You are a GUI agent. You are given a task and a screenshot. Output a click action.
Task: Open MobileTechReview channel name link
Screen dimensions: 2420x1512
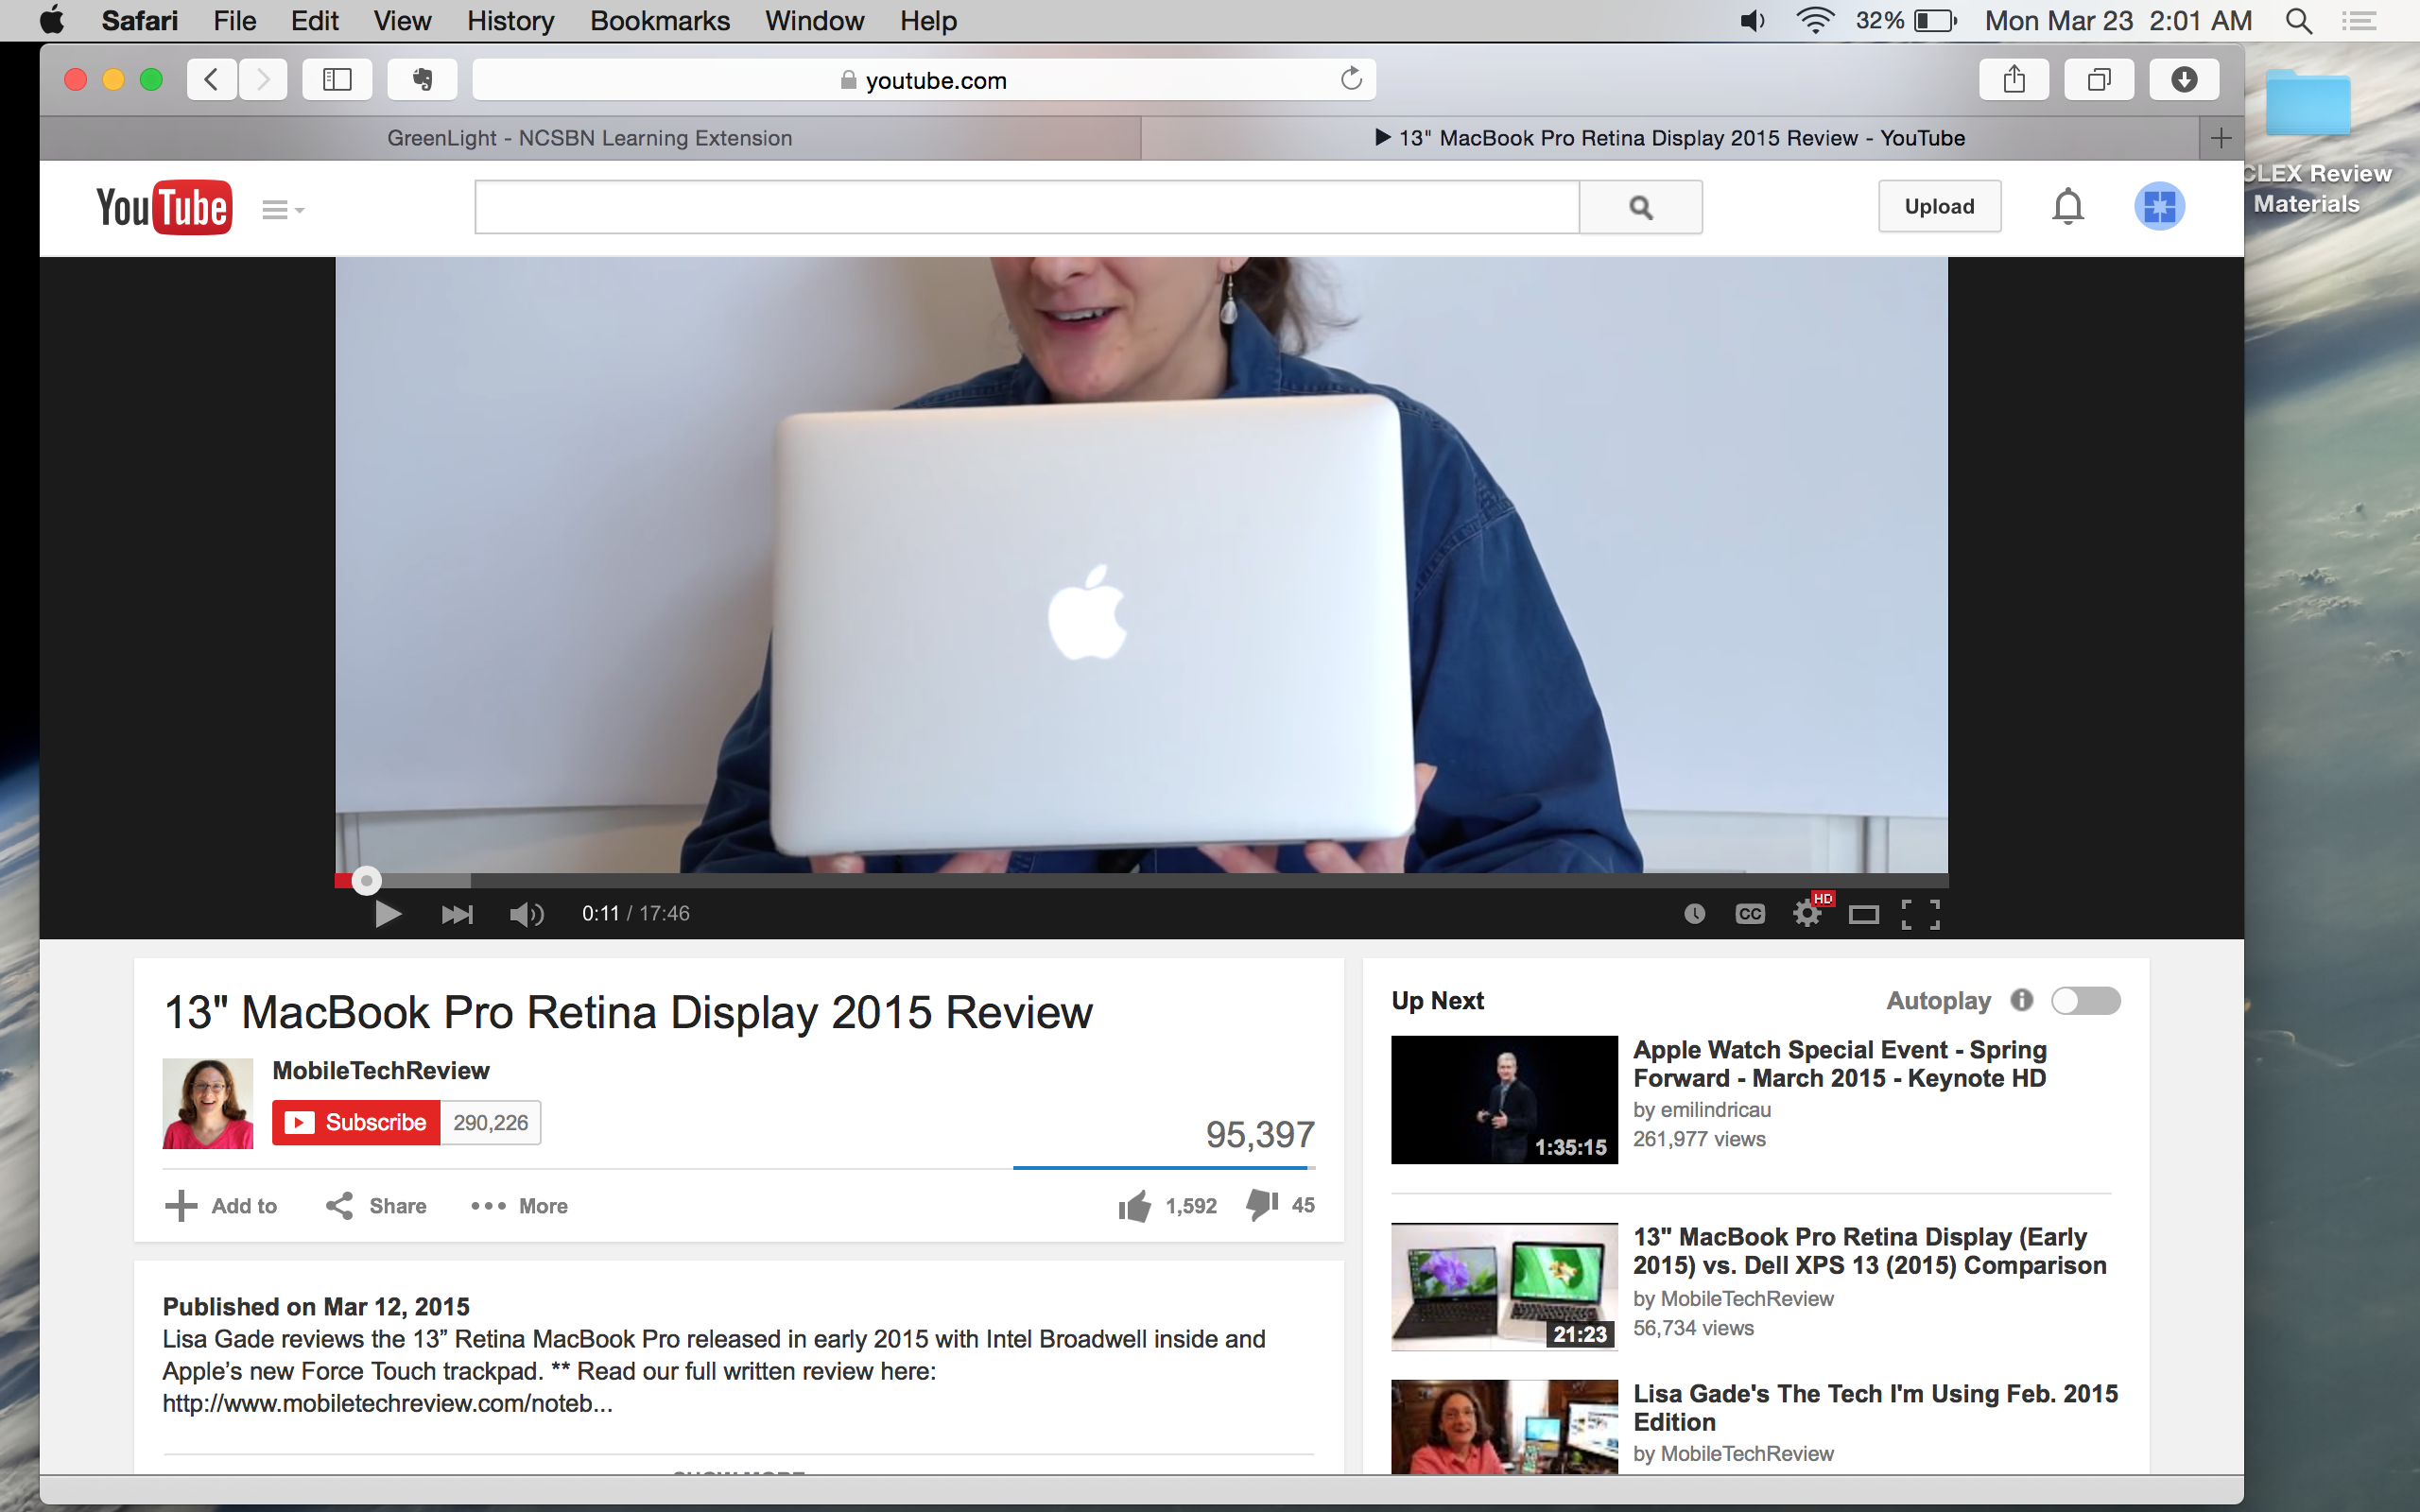pyautogui.click(x=381, y=1070)
